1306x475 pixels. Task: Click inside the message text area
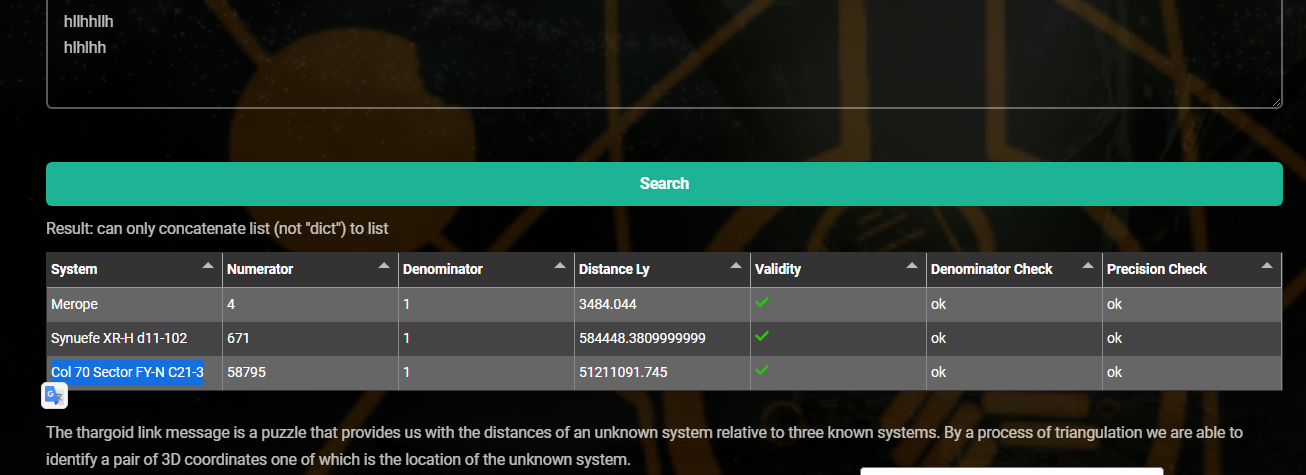coord(664,53)
